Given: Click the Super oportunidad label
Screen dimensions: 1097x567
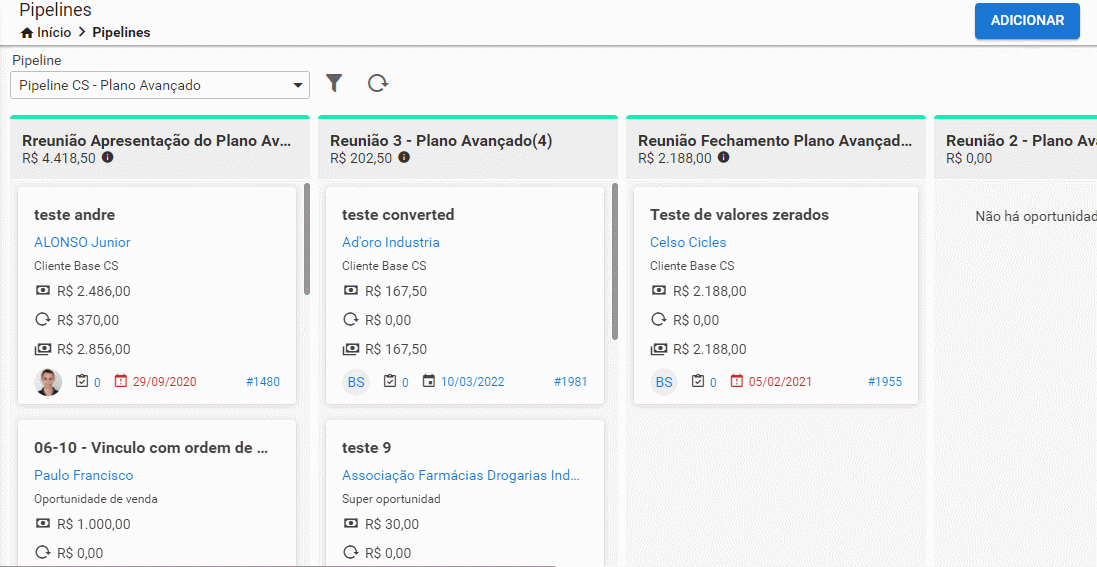Looking at the screenshot, I should point(391,500).
